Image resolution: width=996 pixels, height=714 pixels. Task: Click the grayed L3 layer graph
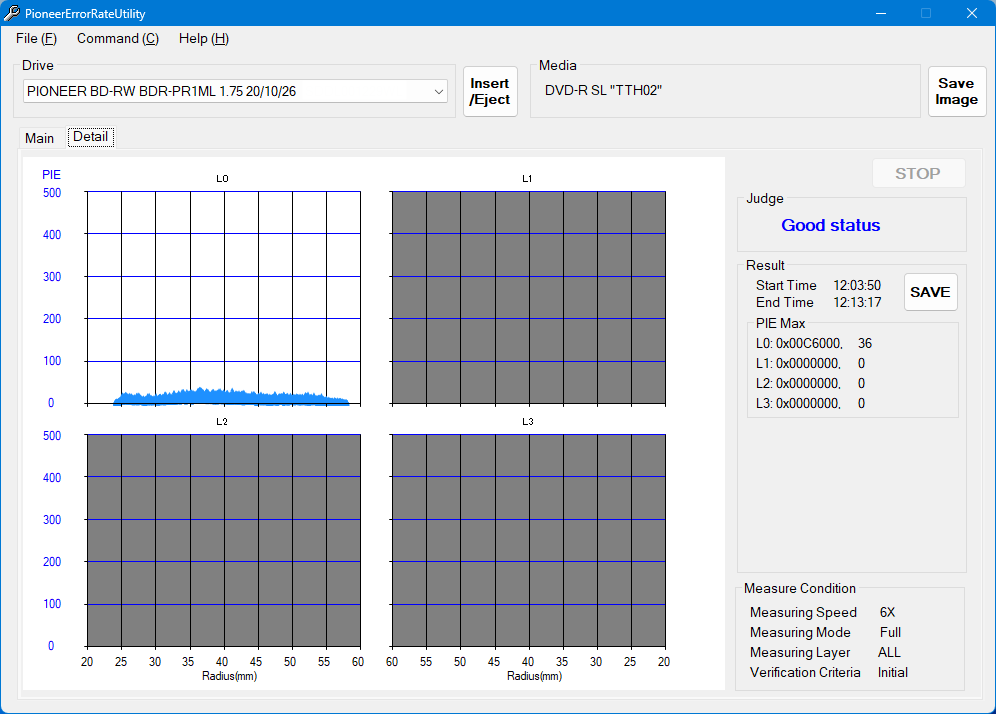coord(528,540)
